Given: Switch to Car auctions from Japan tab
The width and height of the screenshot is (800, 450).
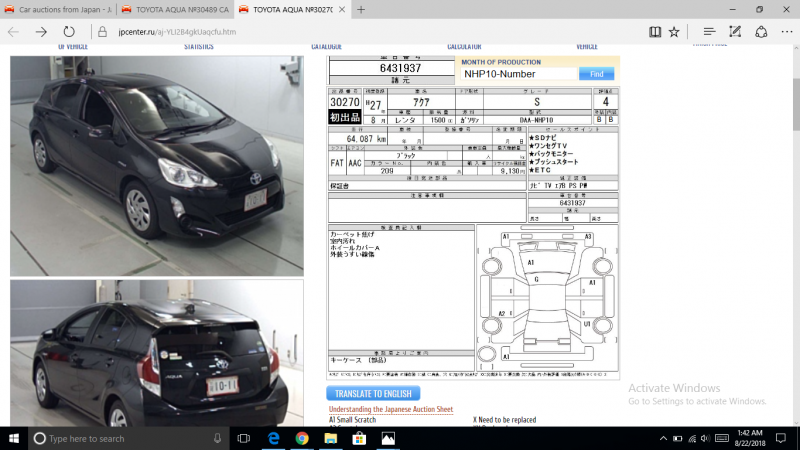Looking at the screenshot, I should [x=59, y=9].
